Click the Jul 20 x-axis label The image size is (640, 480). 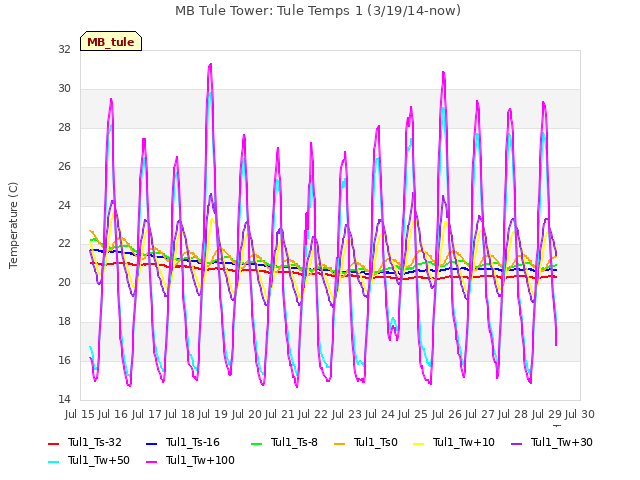click(247, 414)
